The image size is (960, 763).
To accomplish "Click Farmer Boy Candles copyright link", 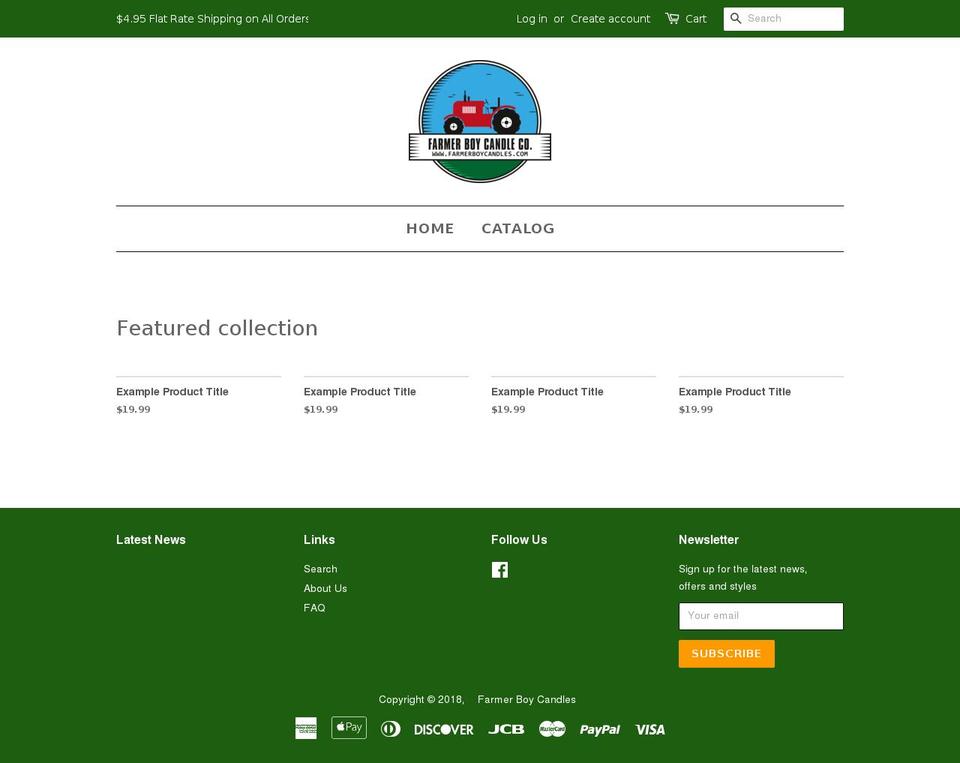I will tap(527, 699).
